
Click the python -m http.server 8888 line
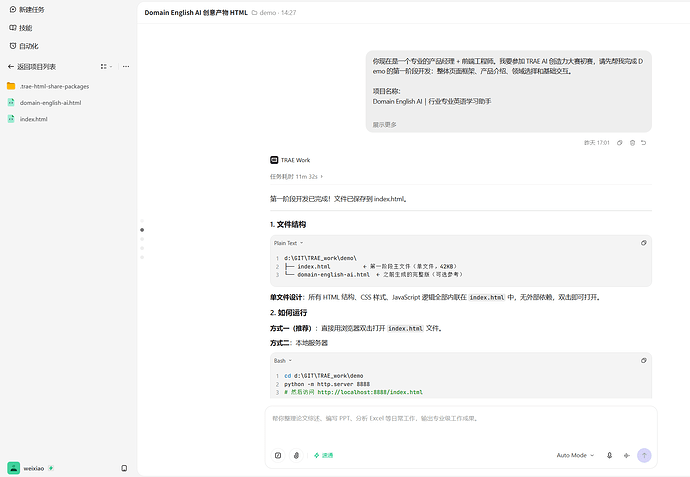tap(327, 384)
